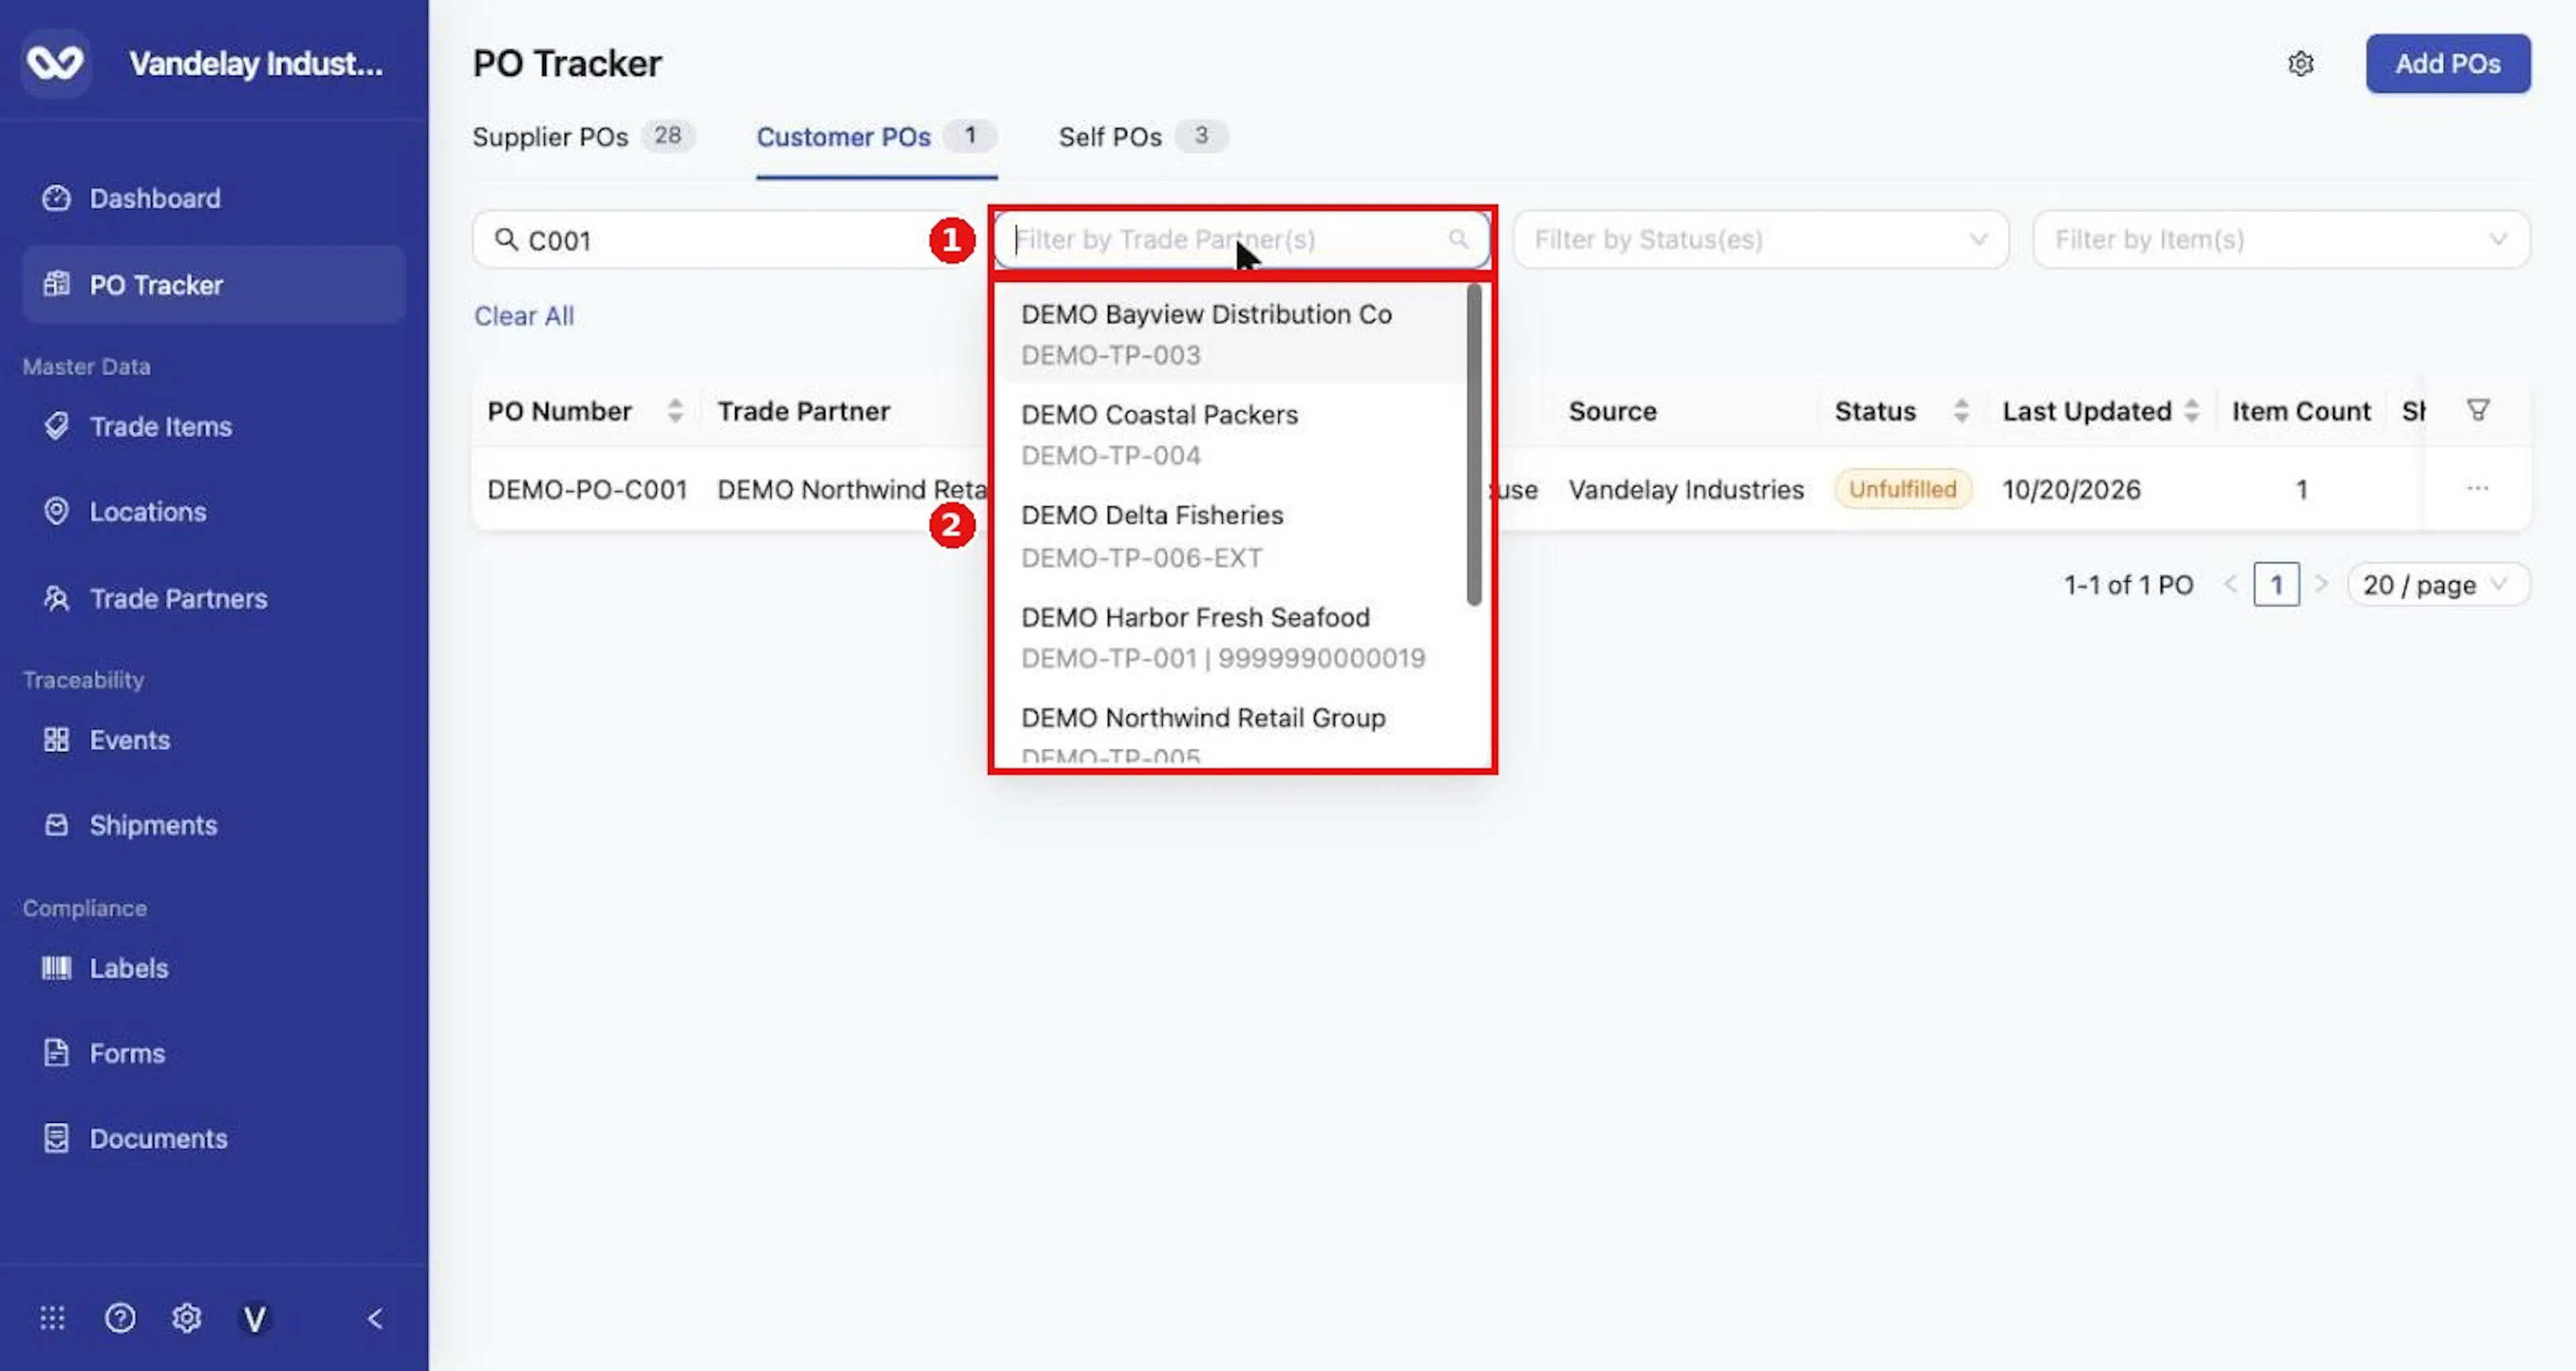Open Filter by Status(es) dropdown

[x=1760, y=239]
